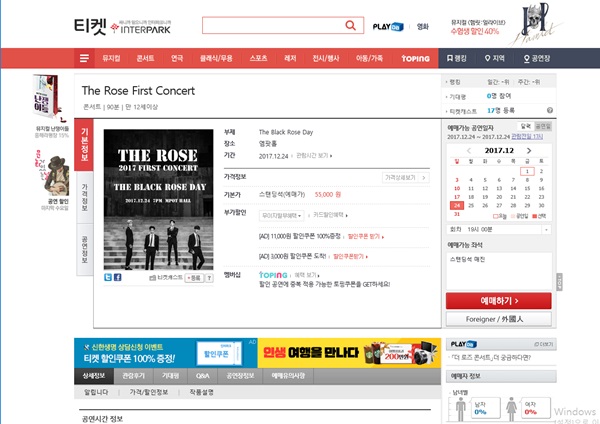Switch to the 기대평 tab
This screenshot has width=600, height=424.
click(170, 376)
